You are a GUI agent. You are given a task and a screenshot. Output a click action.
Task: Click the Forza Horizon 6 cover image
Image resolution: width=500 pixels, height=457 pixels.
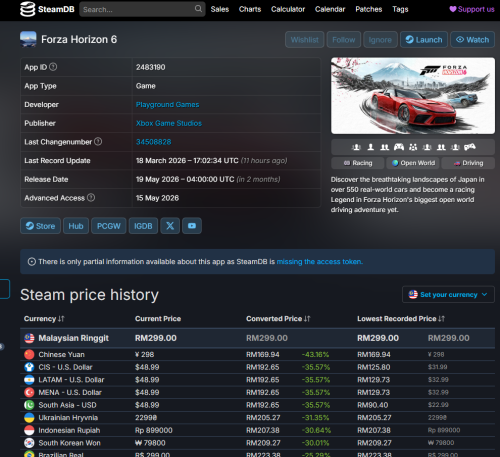[x=413, y=96]
